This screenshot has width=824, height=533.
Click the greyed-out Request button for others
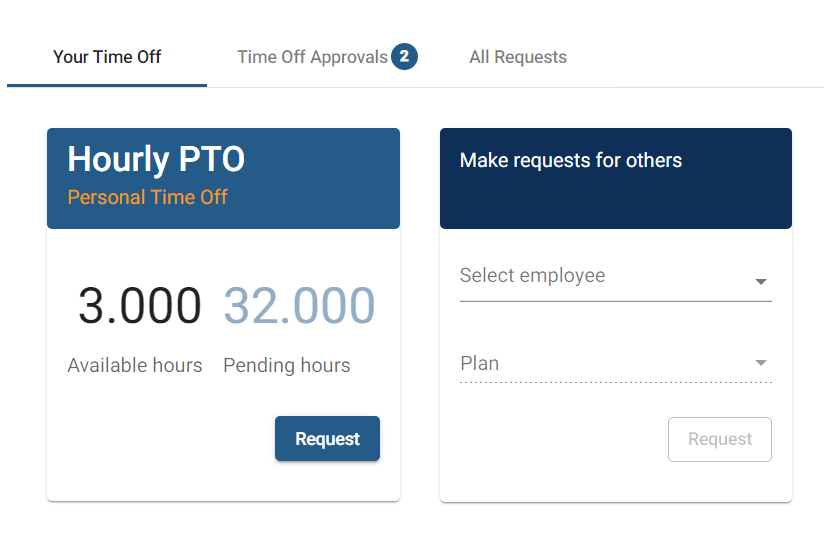(x=719, y=439)
